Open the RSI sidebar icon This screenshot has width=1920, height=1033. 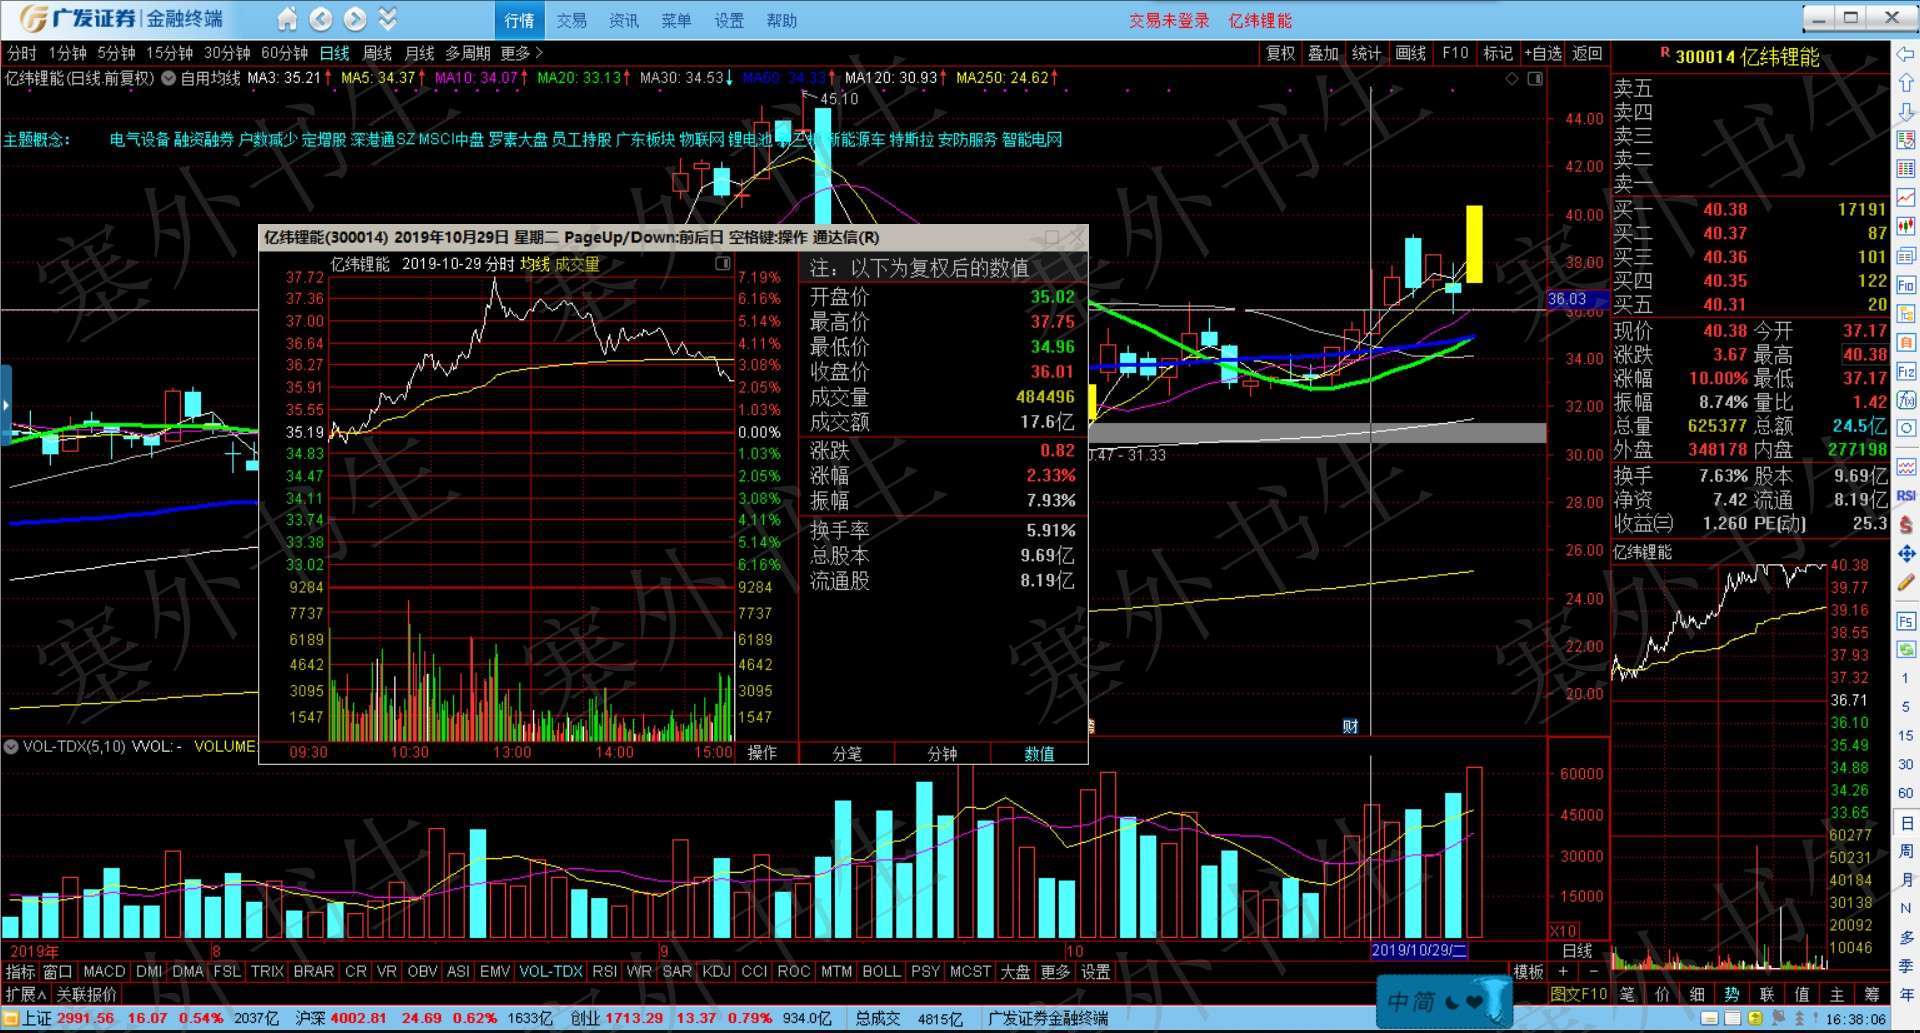click(1906, 495)
